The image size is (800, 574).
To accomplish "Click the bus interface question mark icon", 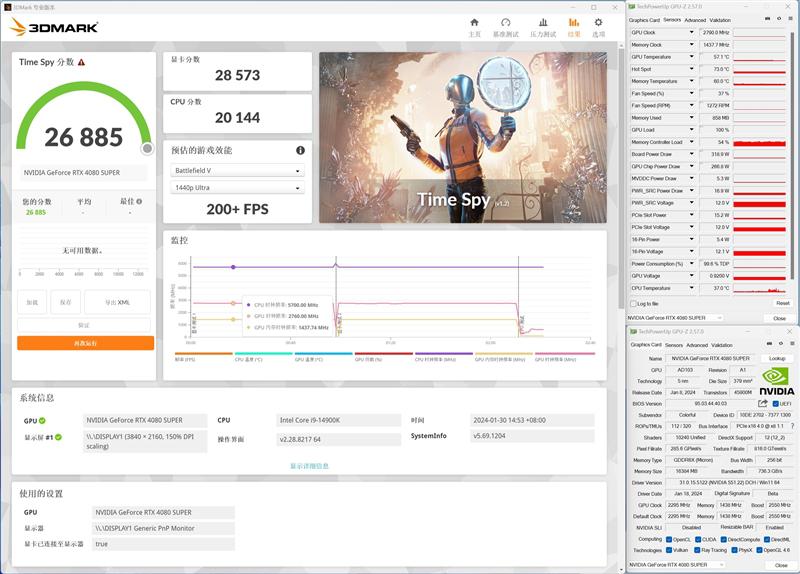I will (x=792, y=426).
